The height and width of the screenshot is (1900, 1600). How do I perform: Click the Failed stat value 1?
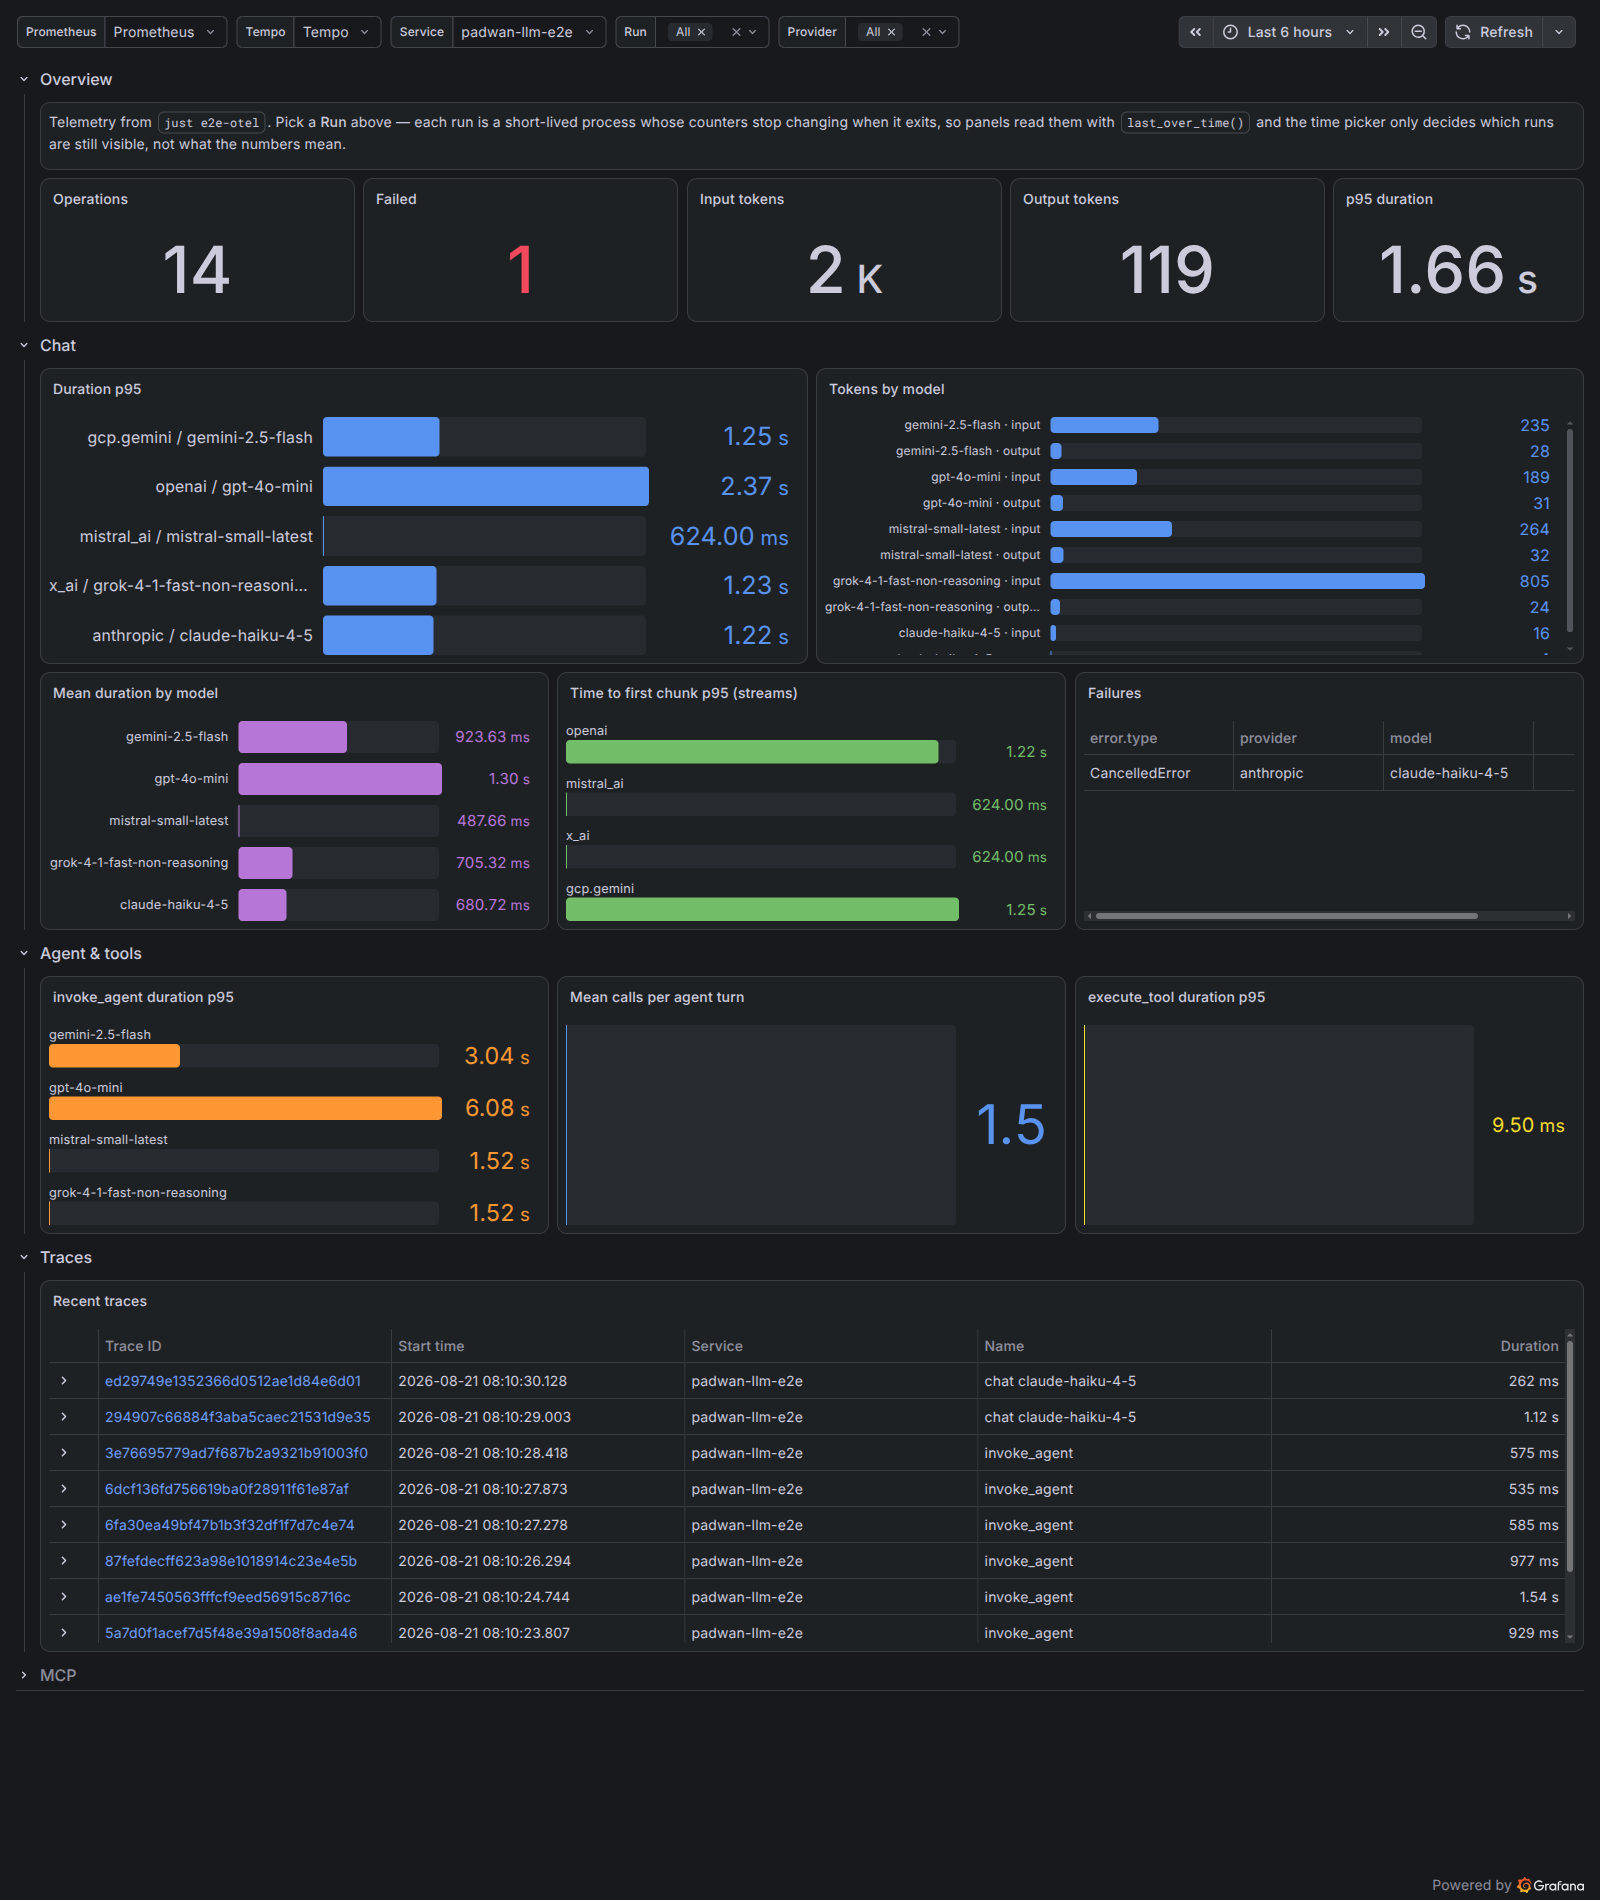click(520, 270)
